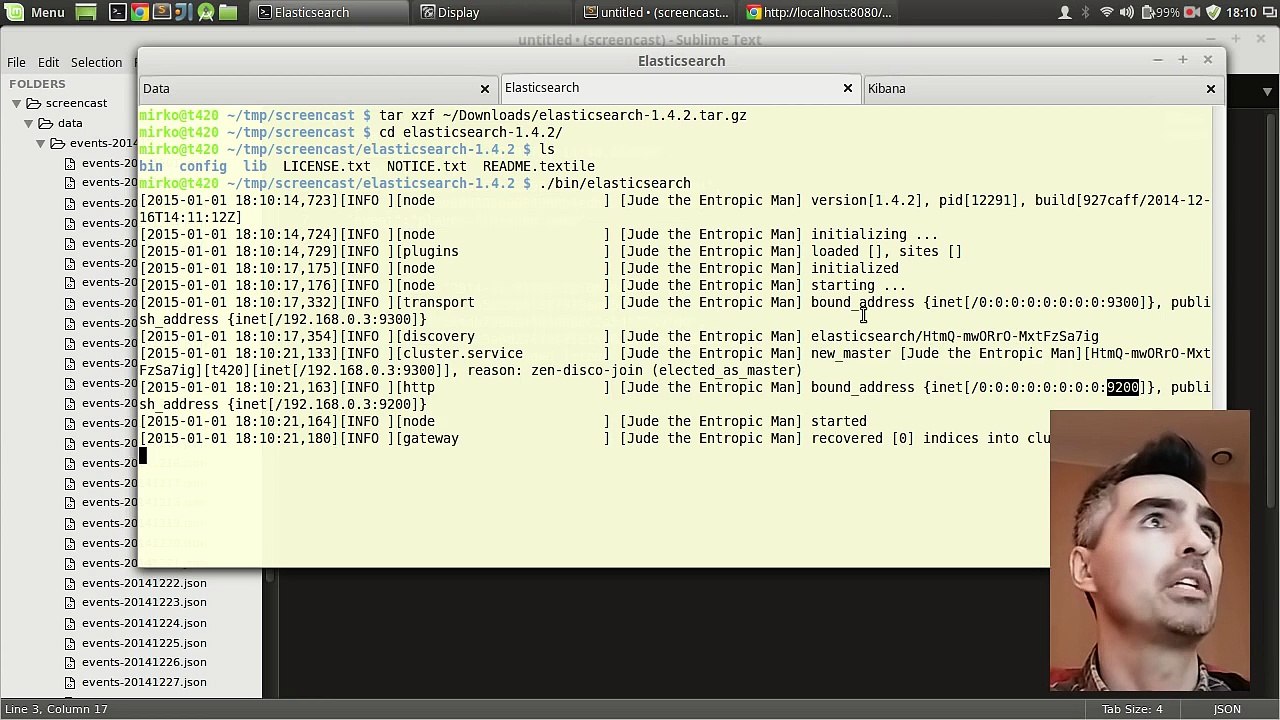The height and width of the screenshot is (720, 1280).
Task: Open events-20141222.json in sidebar
Action: tap(144, 583)
